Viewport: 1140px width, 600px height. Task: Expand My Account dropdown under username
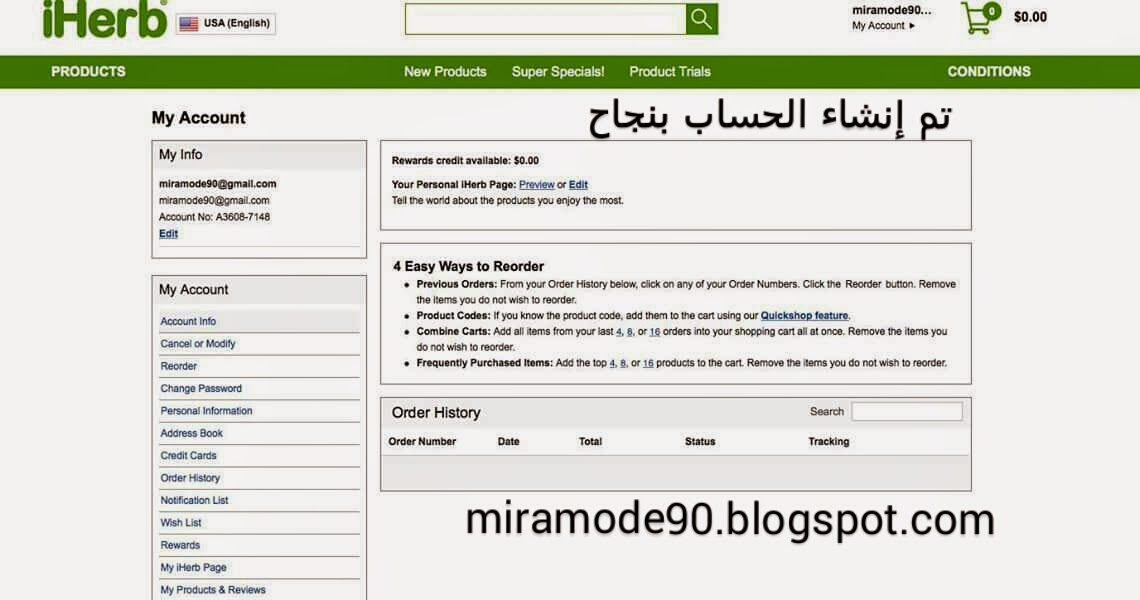(x=883, y=25)
